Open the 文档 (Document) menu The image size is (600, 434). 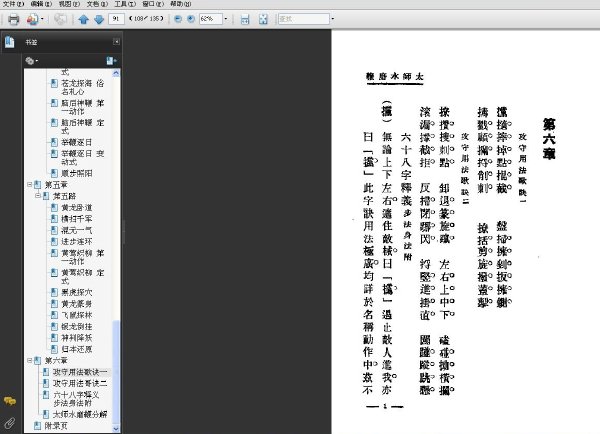coord(97,4)
